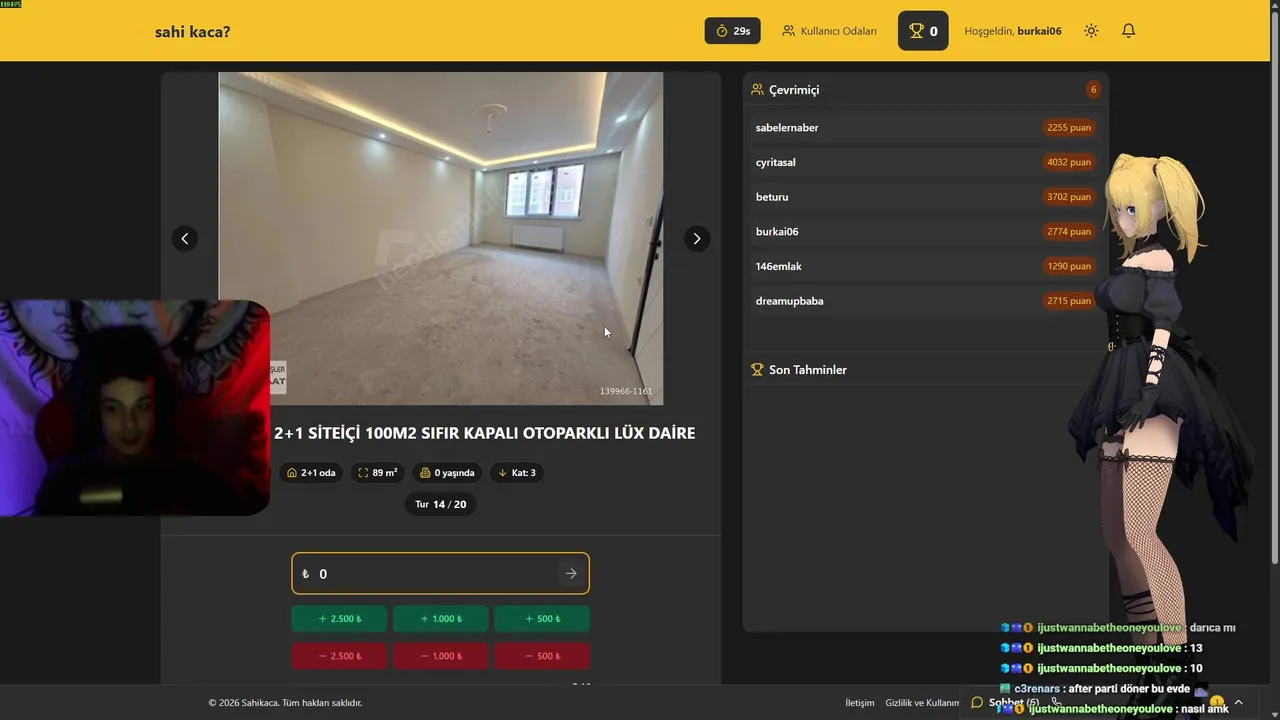1280x720 pixels.
Task: Click the copyright 2026 Sahikaca text
Action: 285,703
